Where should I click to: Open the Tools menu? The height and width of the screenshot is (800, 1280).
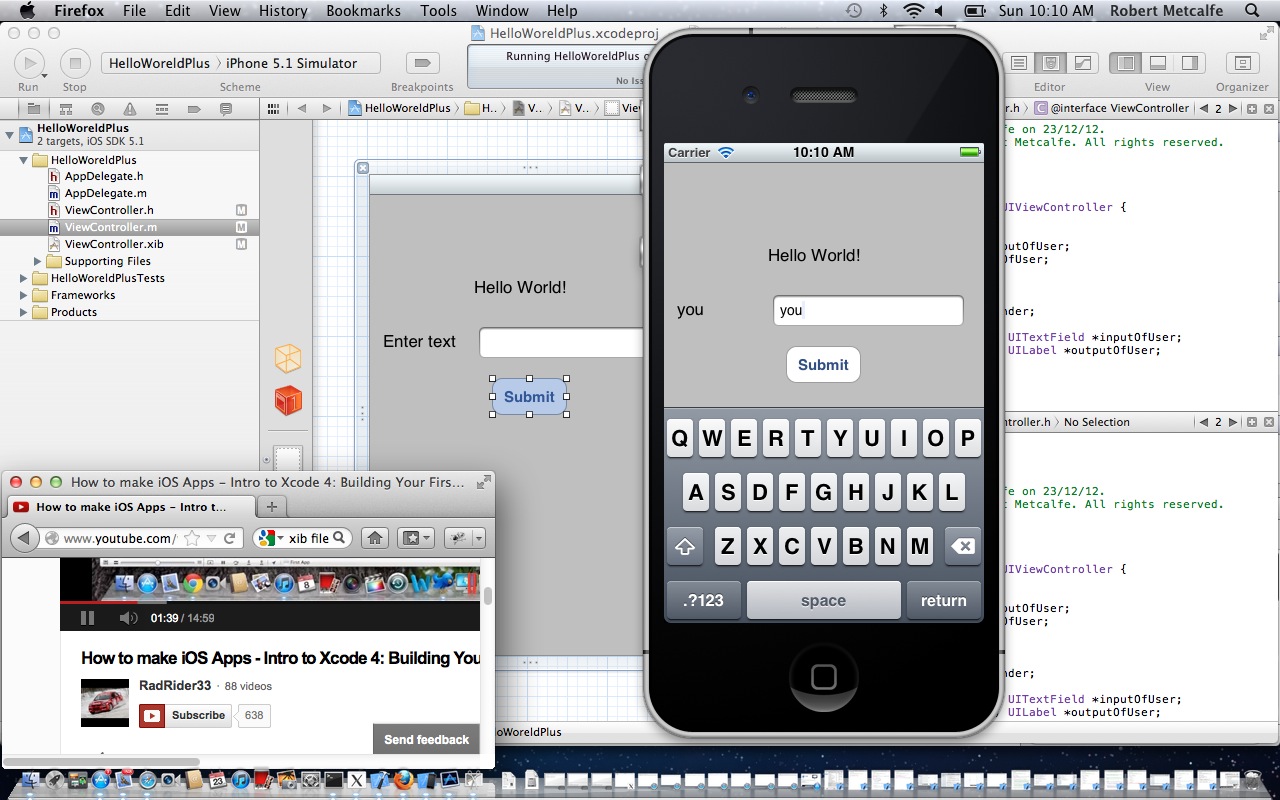[438, 11]
